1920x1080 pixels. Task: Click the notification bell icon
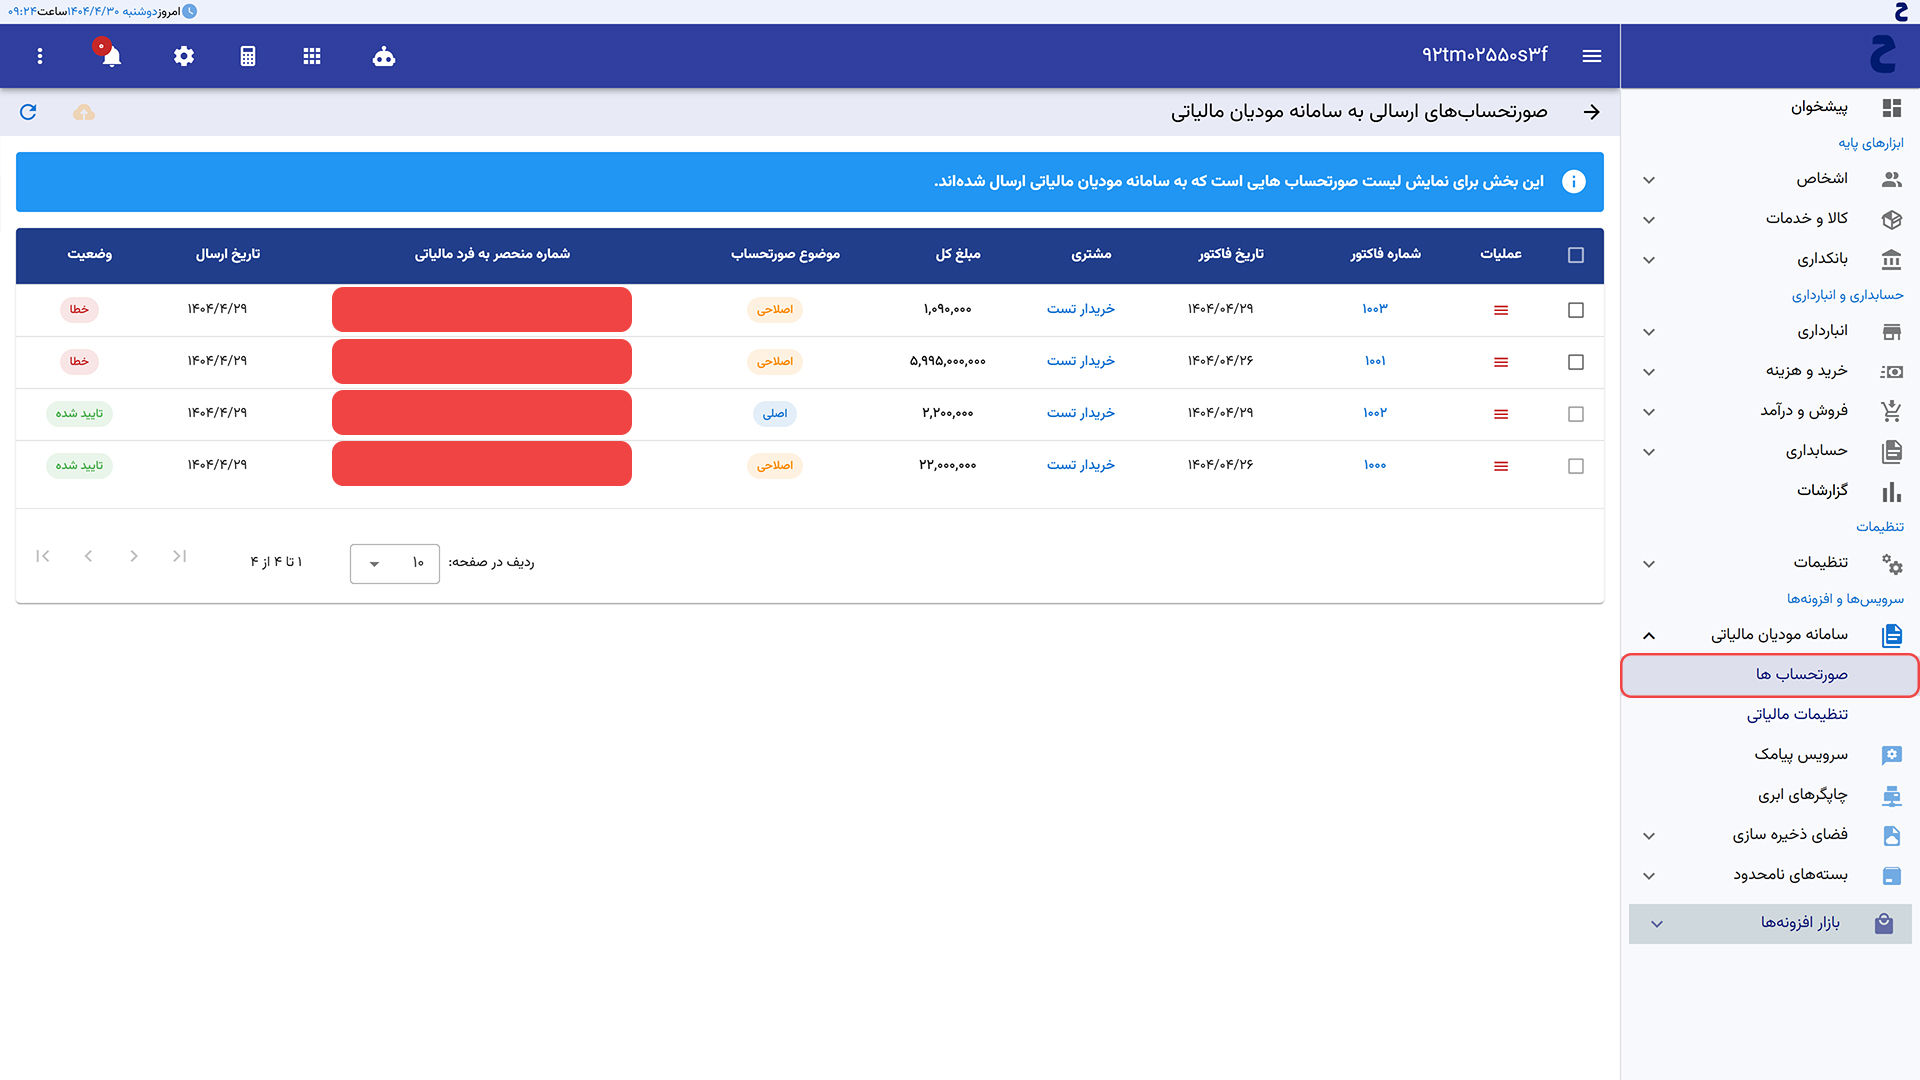point(111,56)
